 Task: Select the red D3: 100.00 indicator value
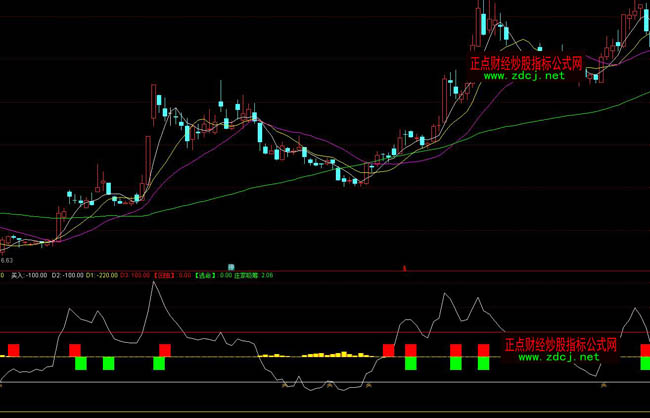[x=136, y=274]
